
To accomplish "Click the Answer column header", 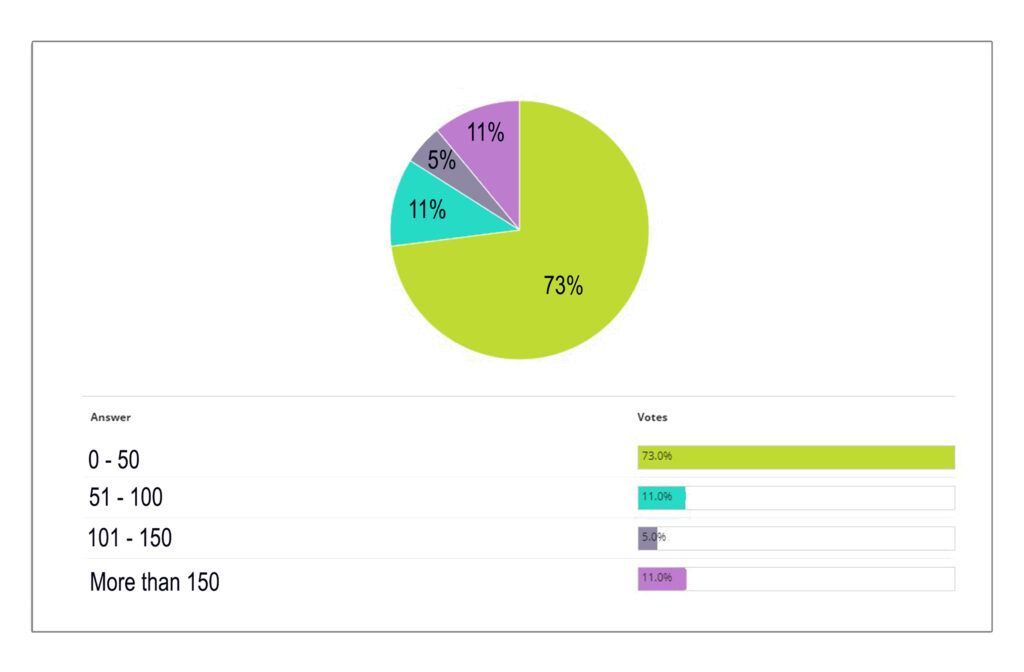I will coord(110,417).
